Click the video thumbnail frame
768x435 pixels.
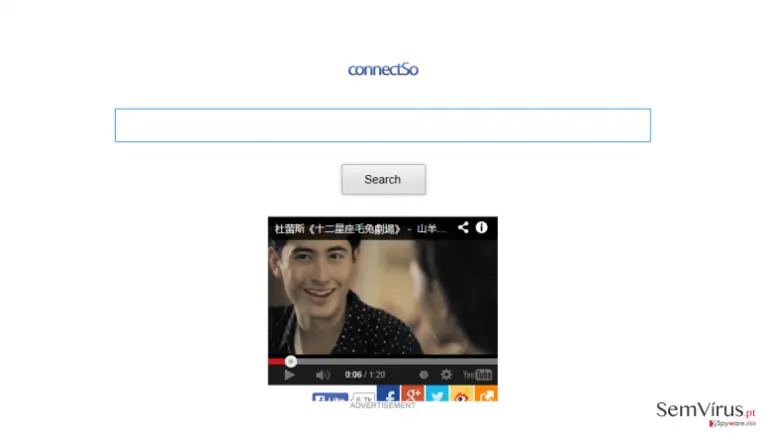click(x=383, y=297)
